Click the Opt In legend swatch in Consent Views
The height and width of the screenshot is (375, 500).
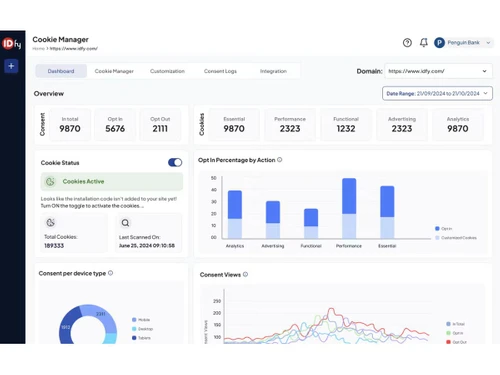pos(448,333)
